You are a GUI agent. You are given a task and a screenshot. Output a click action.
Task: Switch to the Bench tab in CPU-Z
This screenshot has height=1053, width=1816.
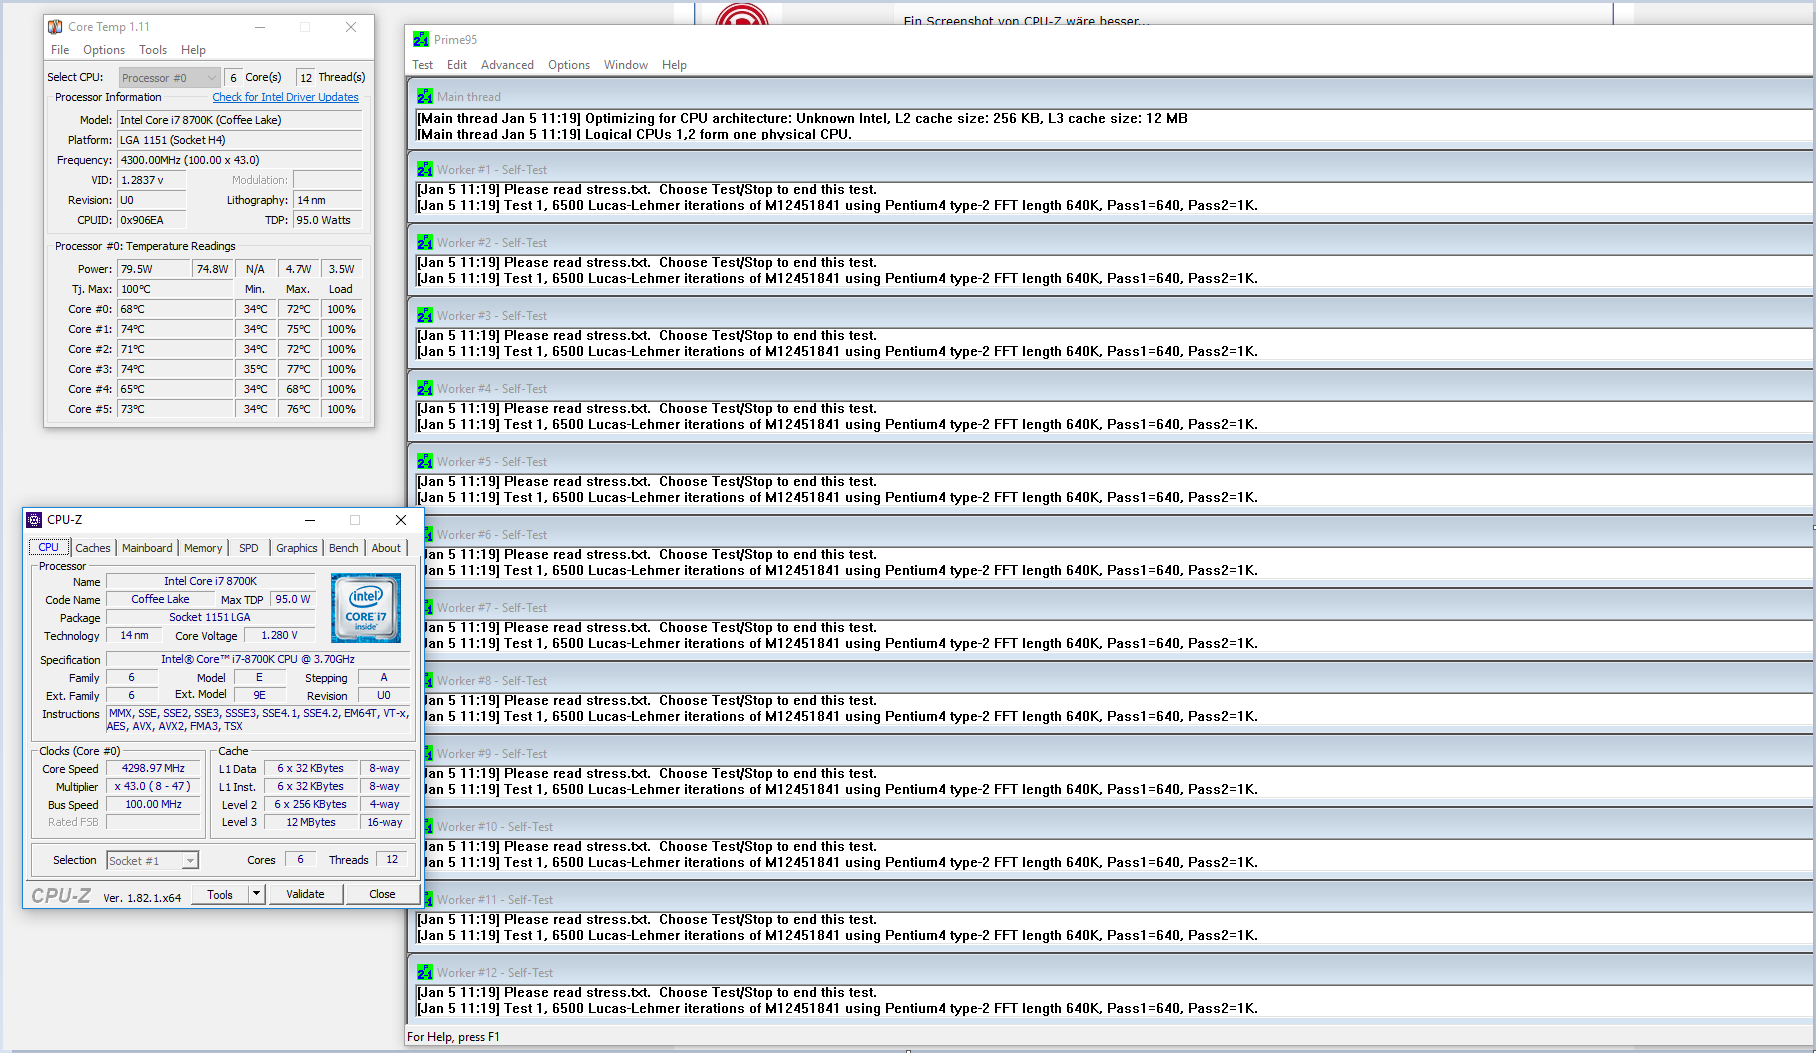(x=343, y=548)
